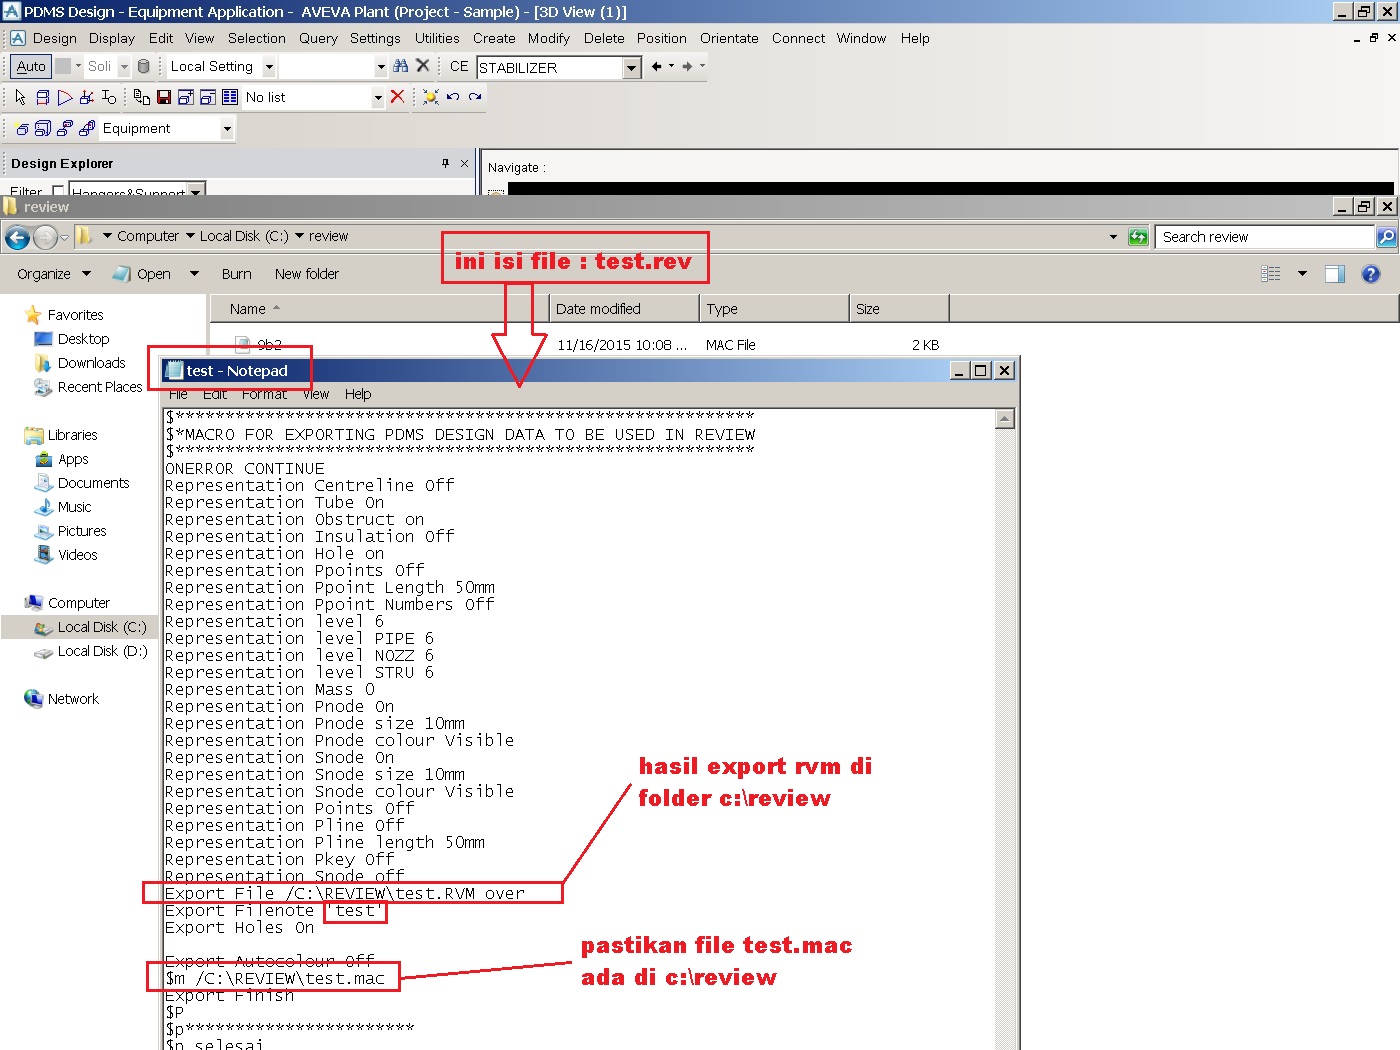
Task: Click the change view icon in Explorer toolbar
Action: pos(1271,274)
